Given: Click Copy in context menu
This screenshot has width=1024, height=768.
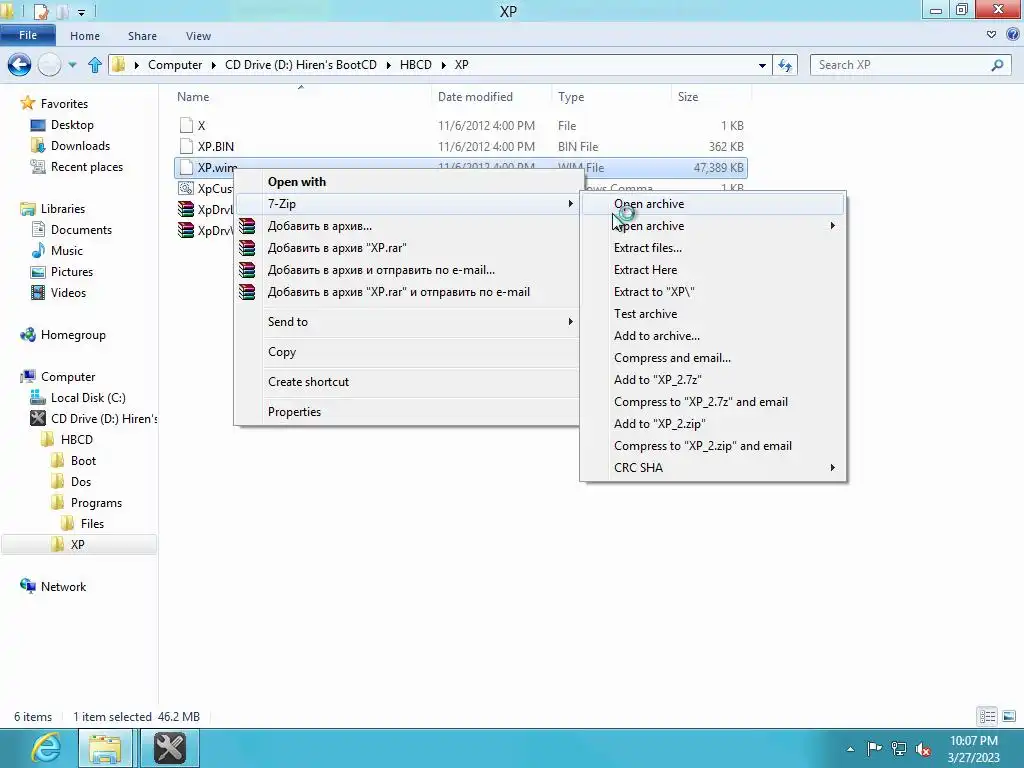Looking at the screenshot, I should coord(282,352).
